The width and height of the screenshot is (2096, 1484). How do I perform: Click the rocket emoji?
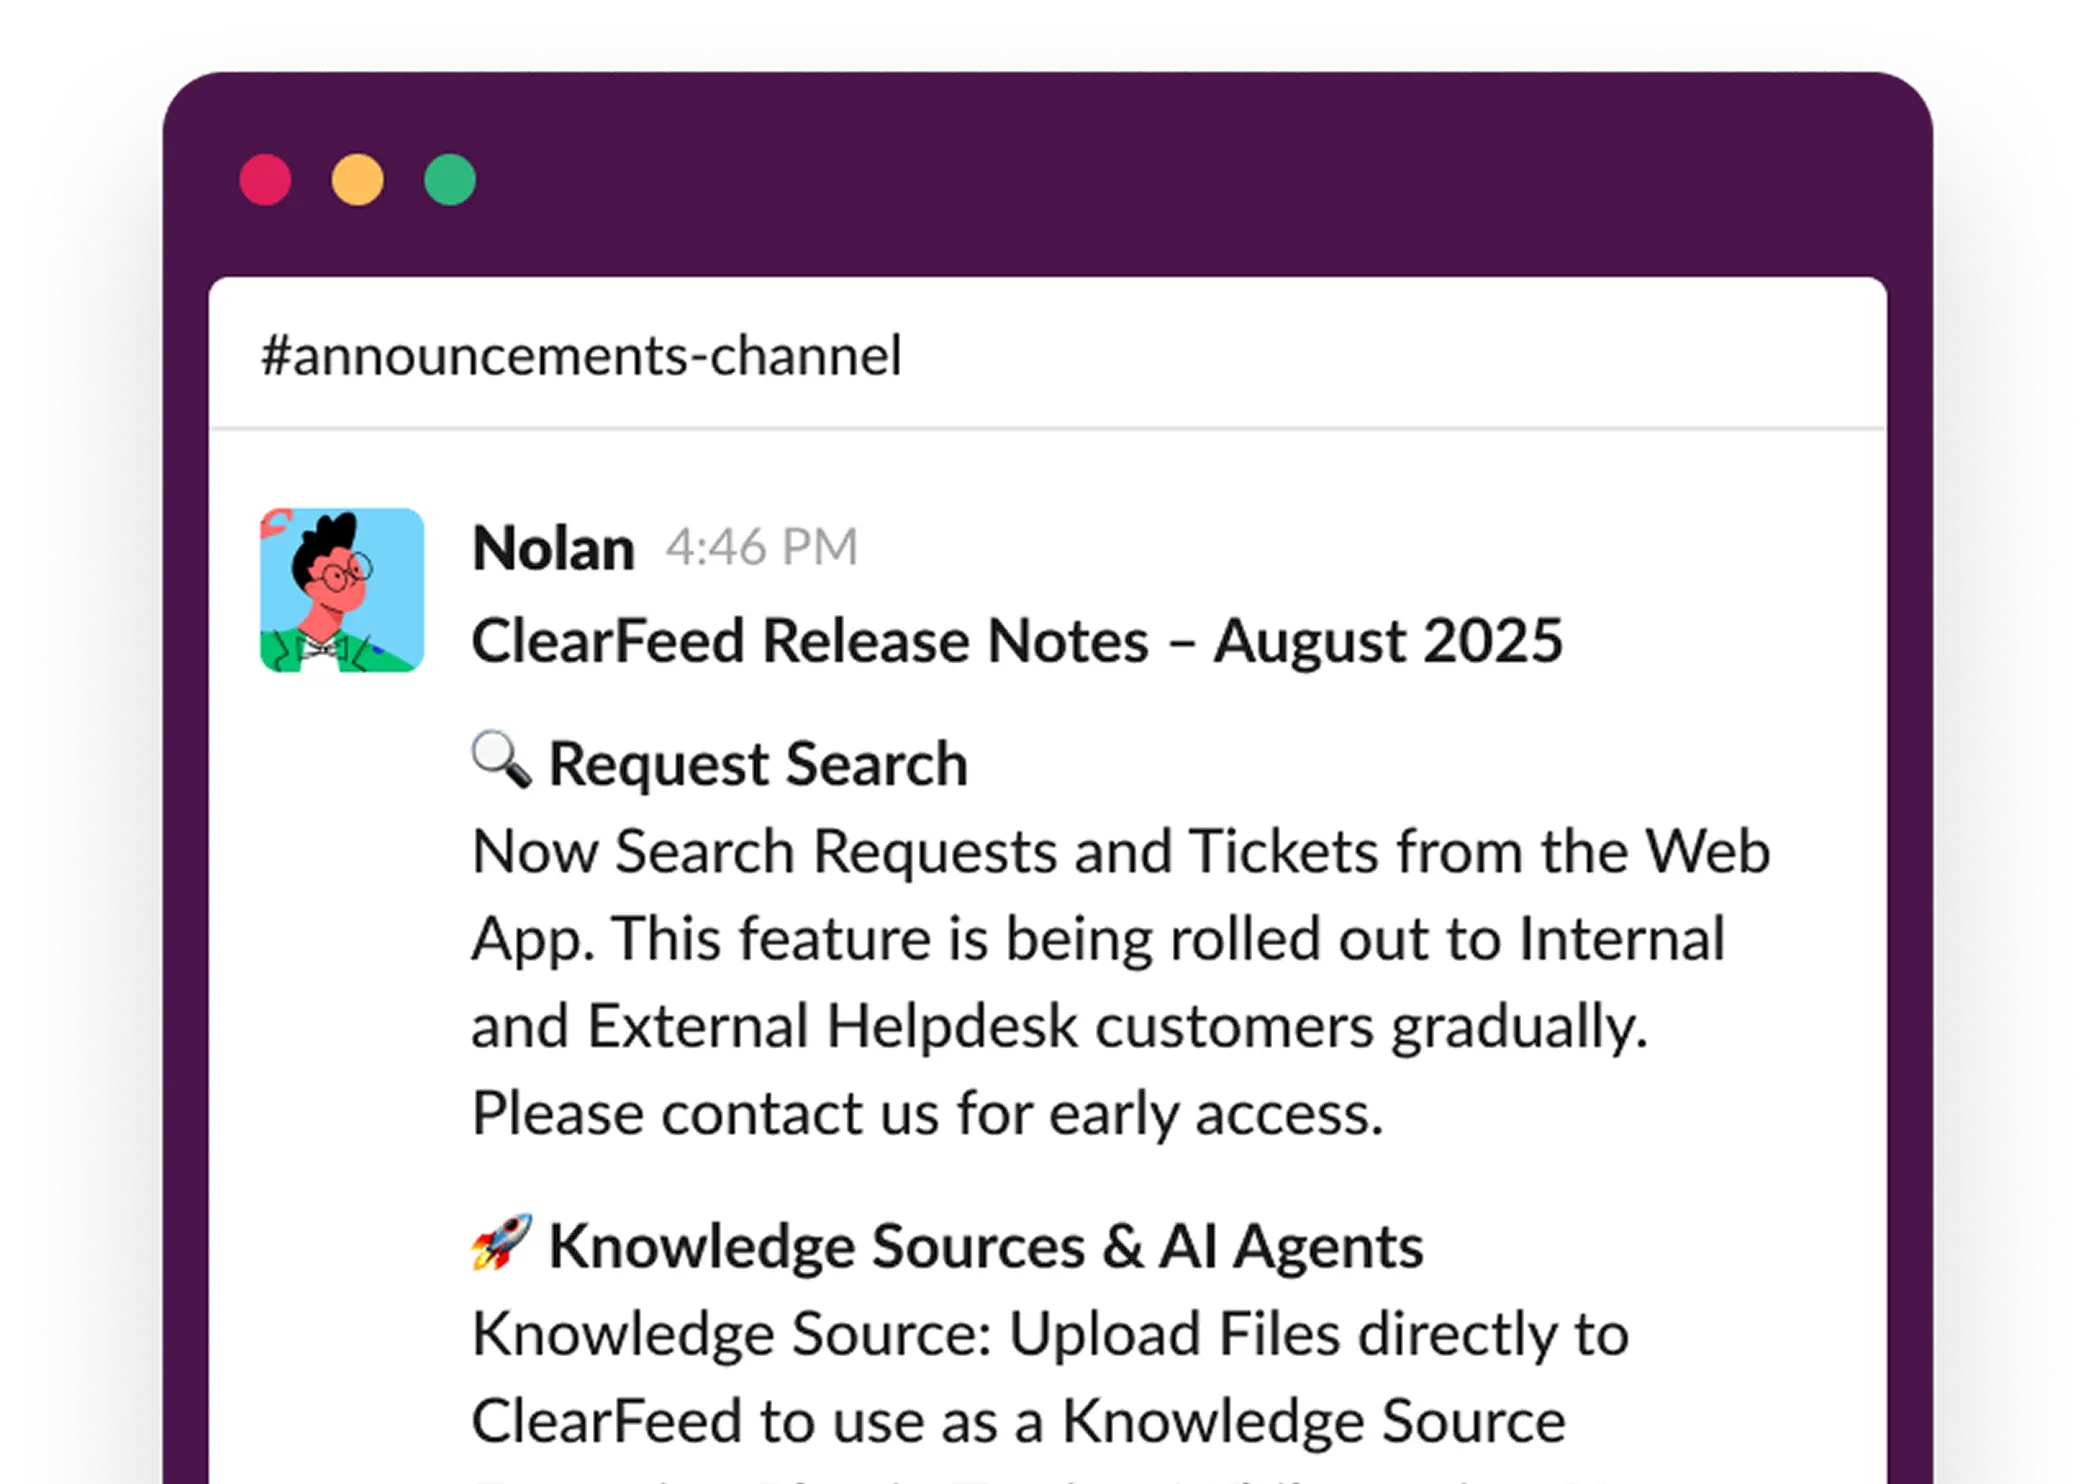pyautogui.click(x=501, y=1242)
